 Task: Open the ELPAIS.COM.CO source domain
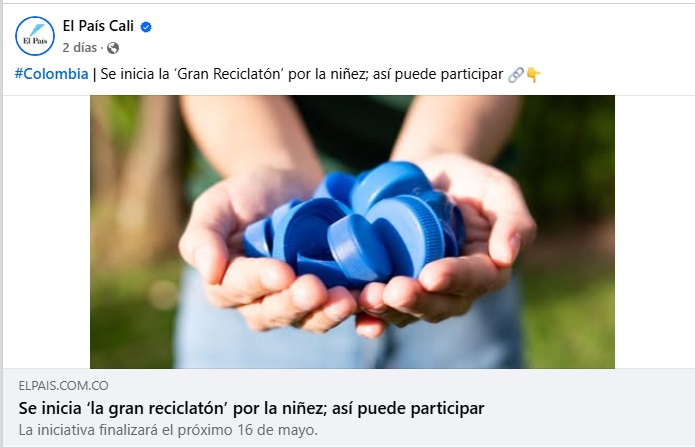pyautogui.click(x=63, y=386)
